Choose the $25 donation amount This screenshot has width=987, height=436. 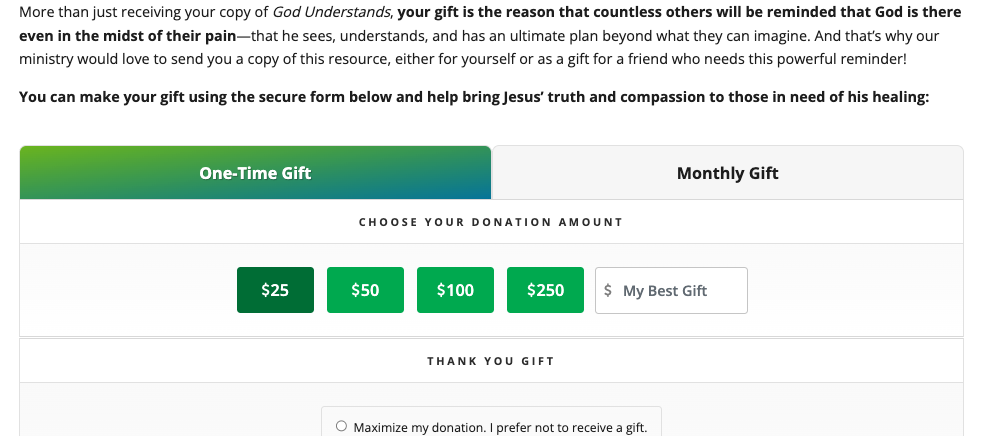[x=275, y=290]
